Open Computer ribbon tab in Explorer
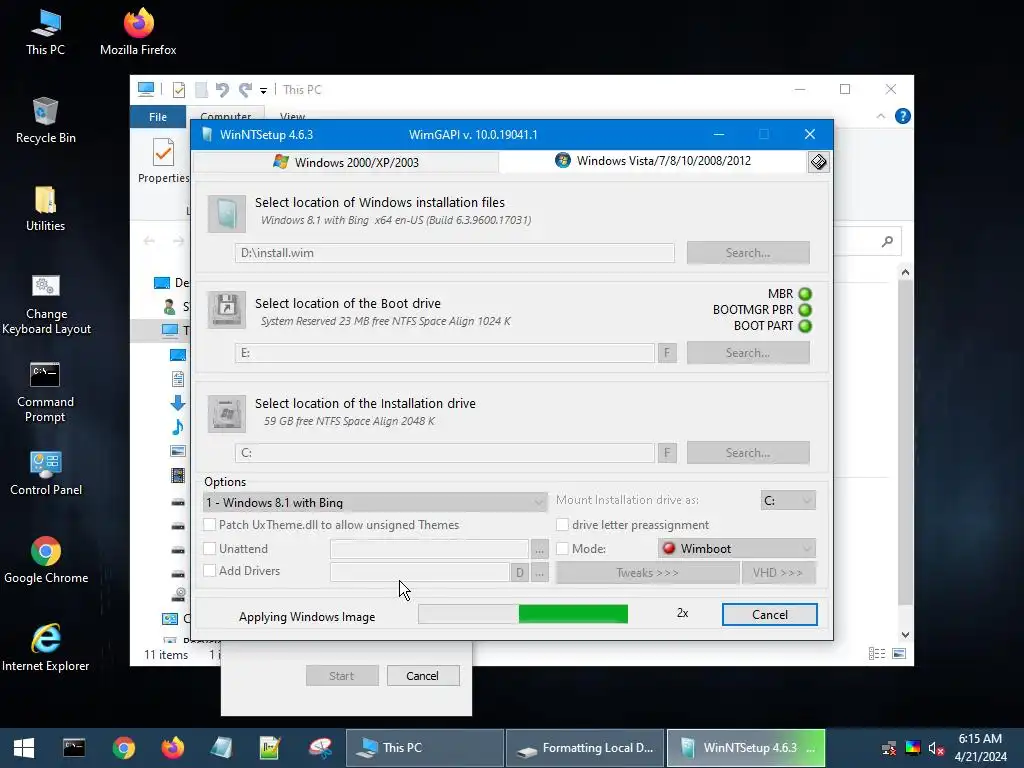The width and height of the screenshot is (1024, 768). [225, 116]
